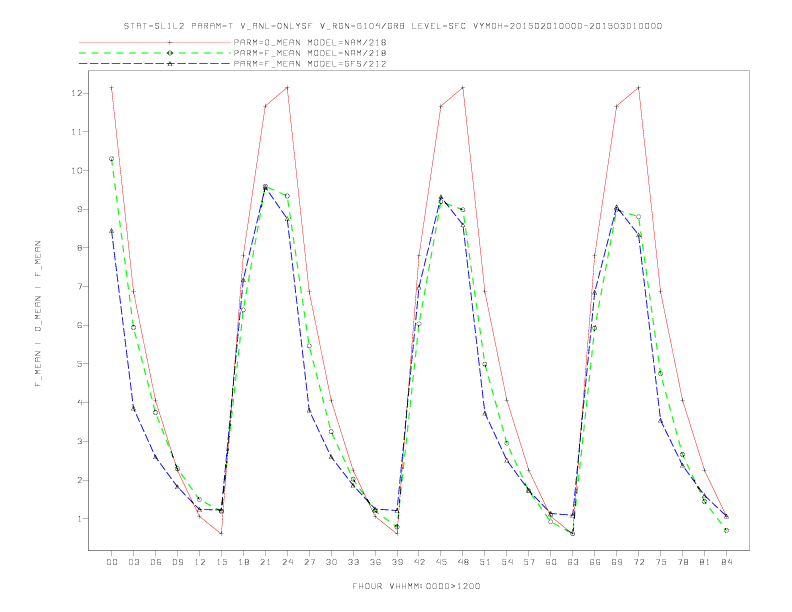Click y-axis tick label 1
The width and height of the screenshot is (792, 612).
point(79,519)
